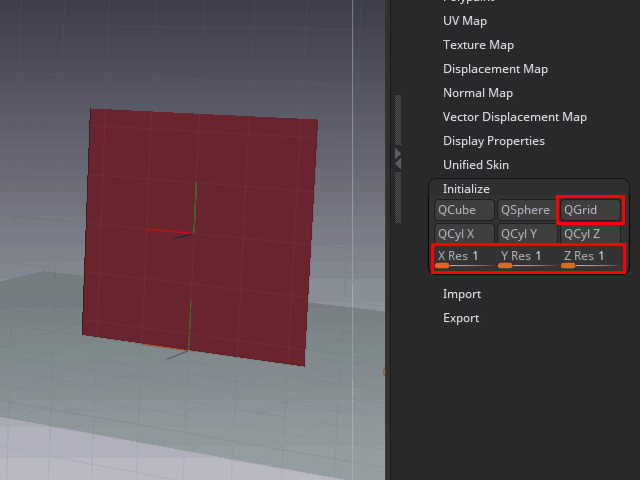
Task: Click the QCube primitive button
Action: [464, 210]
